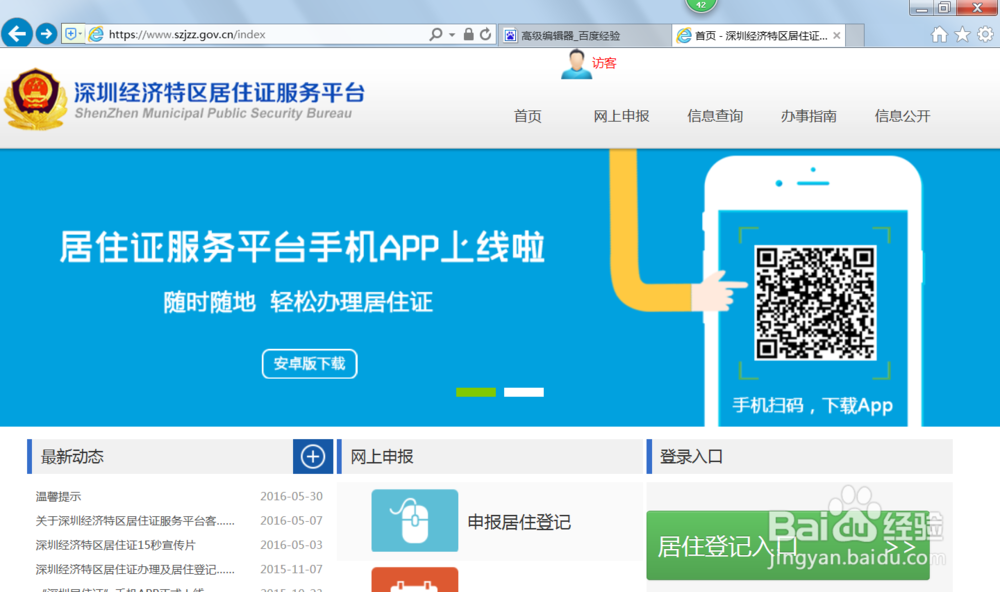This screenshot has width=1000, height=592.
Task: Go back with the browser back arrow
Action: [17, 33]
